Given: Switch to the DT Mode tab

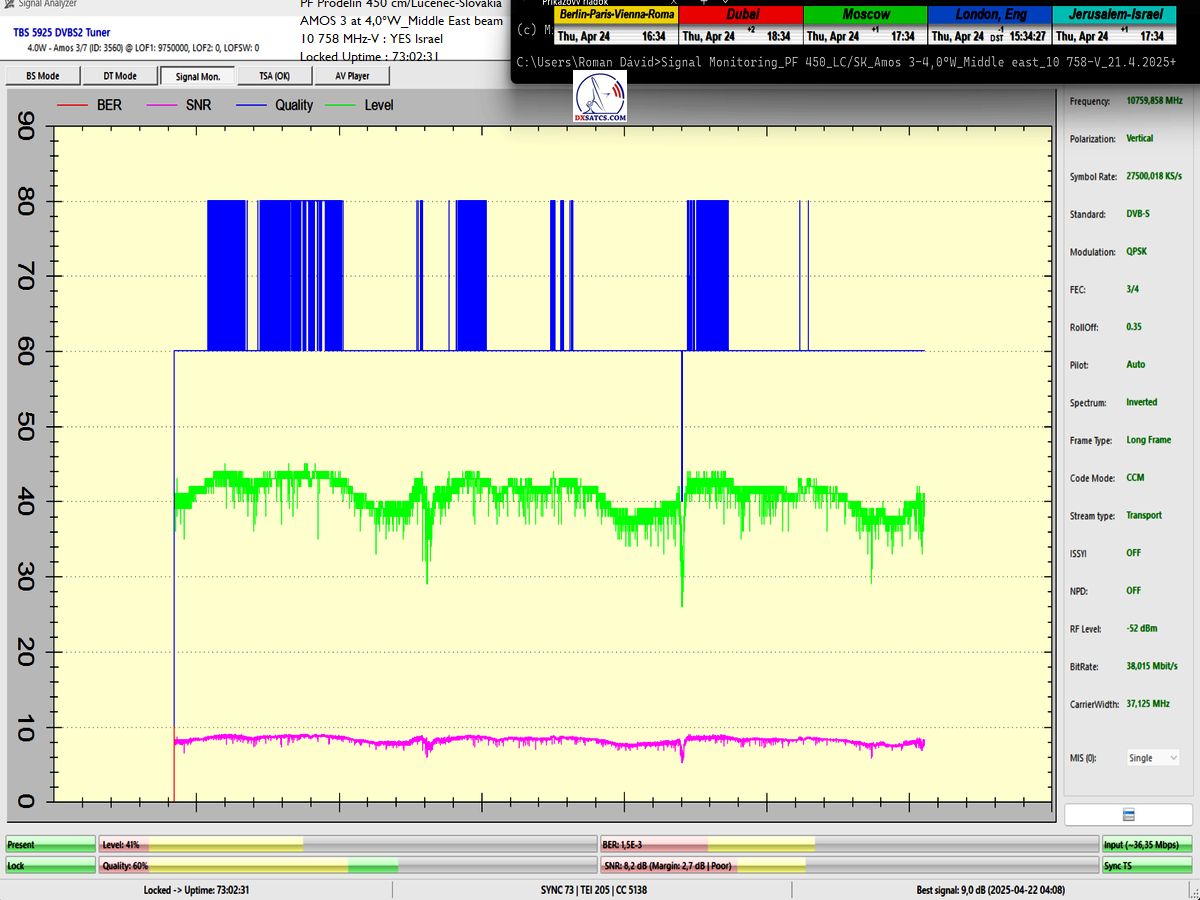Looking at the screenshot, I should coord(119,76).
